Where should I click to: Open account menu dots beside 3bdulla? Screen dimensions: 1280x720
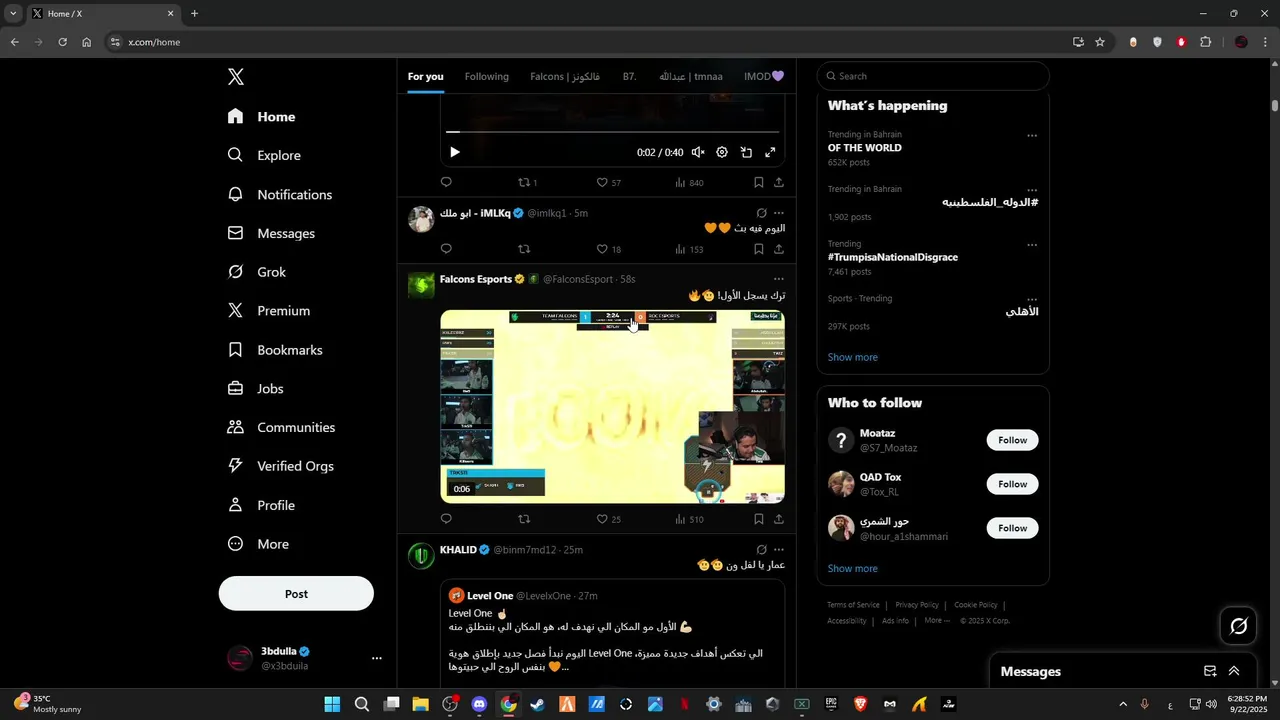pyautogui.click(x=377, y=658)
